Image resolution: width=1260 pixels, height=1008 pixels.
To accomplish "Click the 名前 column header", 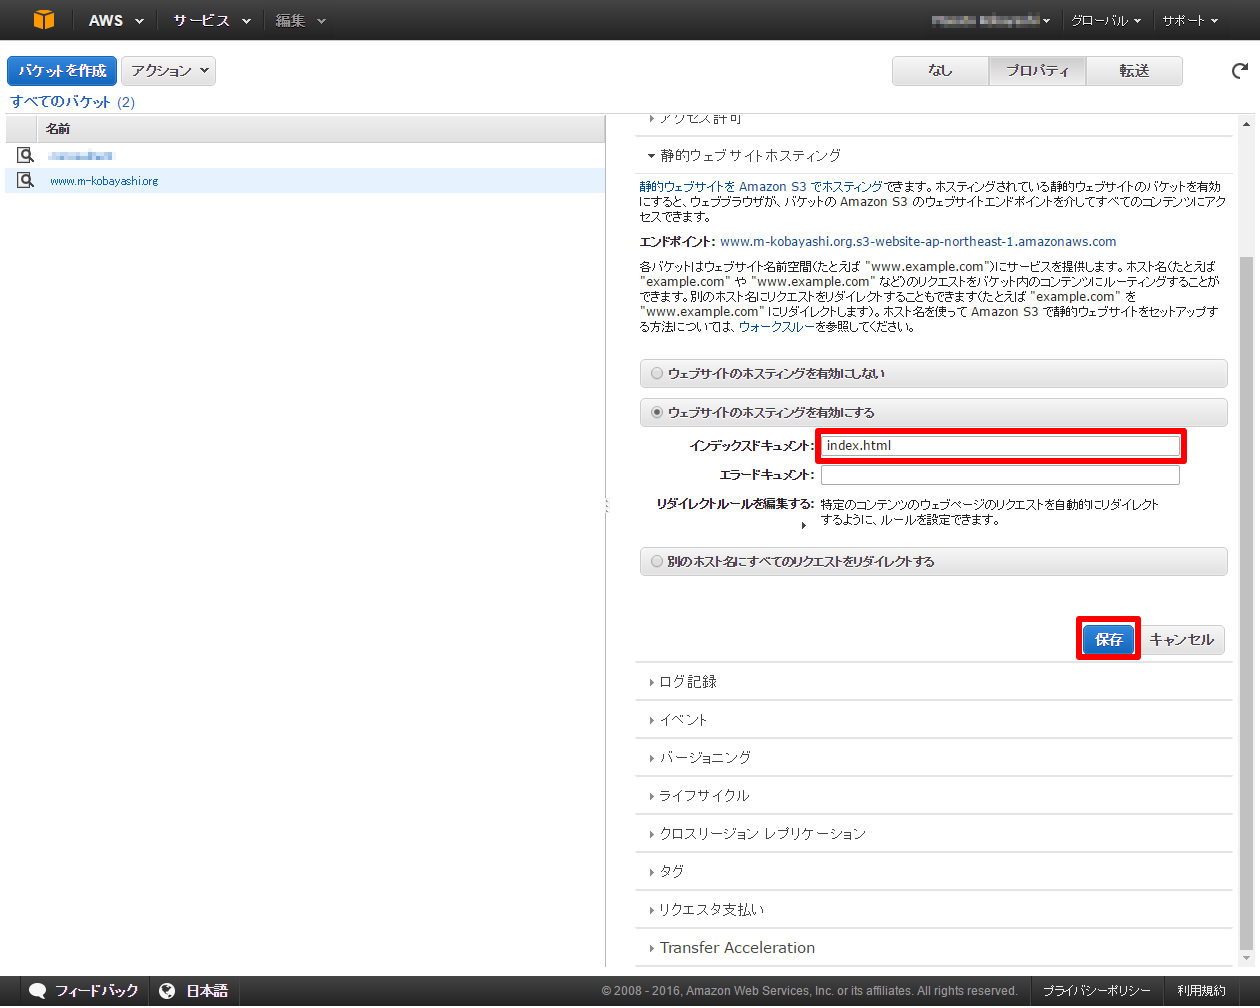I will (320, 129).
